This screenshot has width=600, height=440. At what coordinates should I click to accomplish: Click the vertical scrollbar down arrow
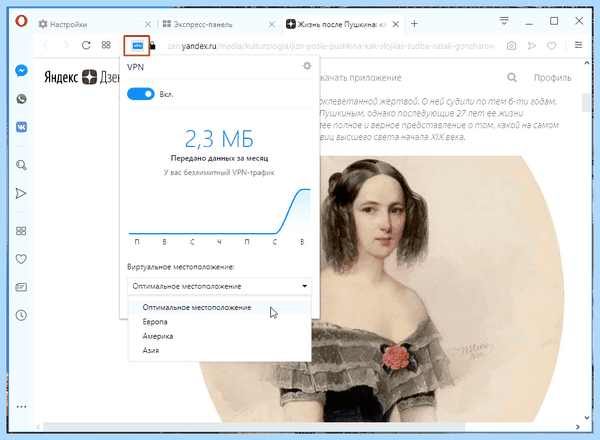click(587, 418)
